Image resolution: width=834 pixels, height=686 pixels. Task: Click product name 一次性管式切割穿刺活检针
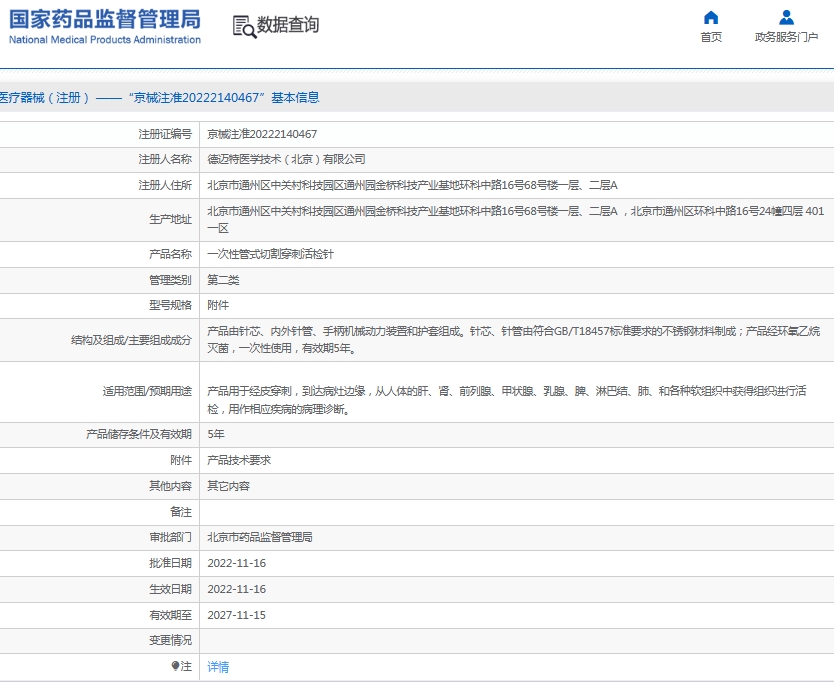270,254
